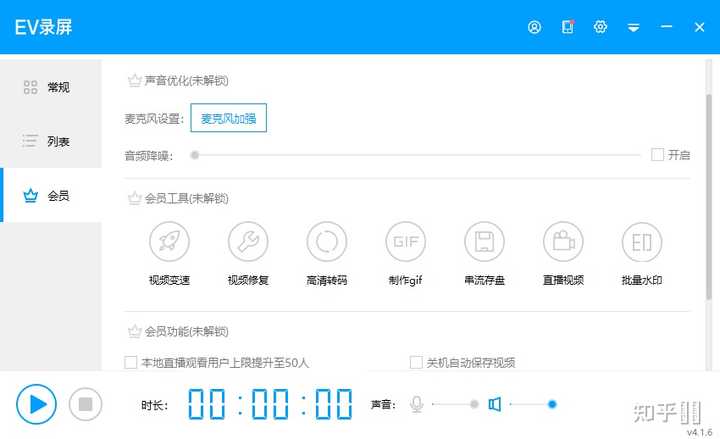The width and height of the screenshot is (720, 439).
Task: Open the 高清转码 tool icon
Action: [x=326, y=242]
